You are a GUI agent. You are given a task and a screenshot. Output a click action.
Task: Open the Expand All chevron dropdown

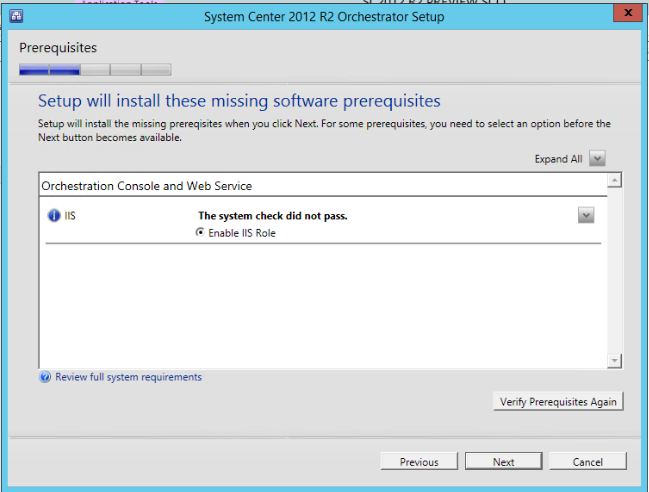click(597, 158)
